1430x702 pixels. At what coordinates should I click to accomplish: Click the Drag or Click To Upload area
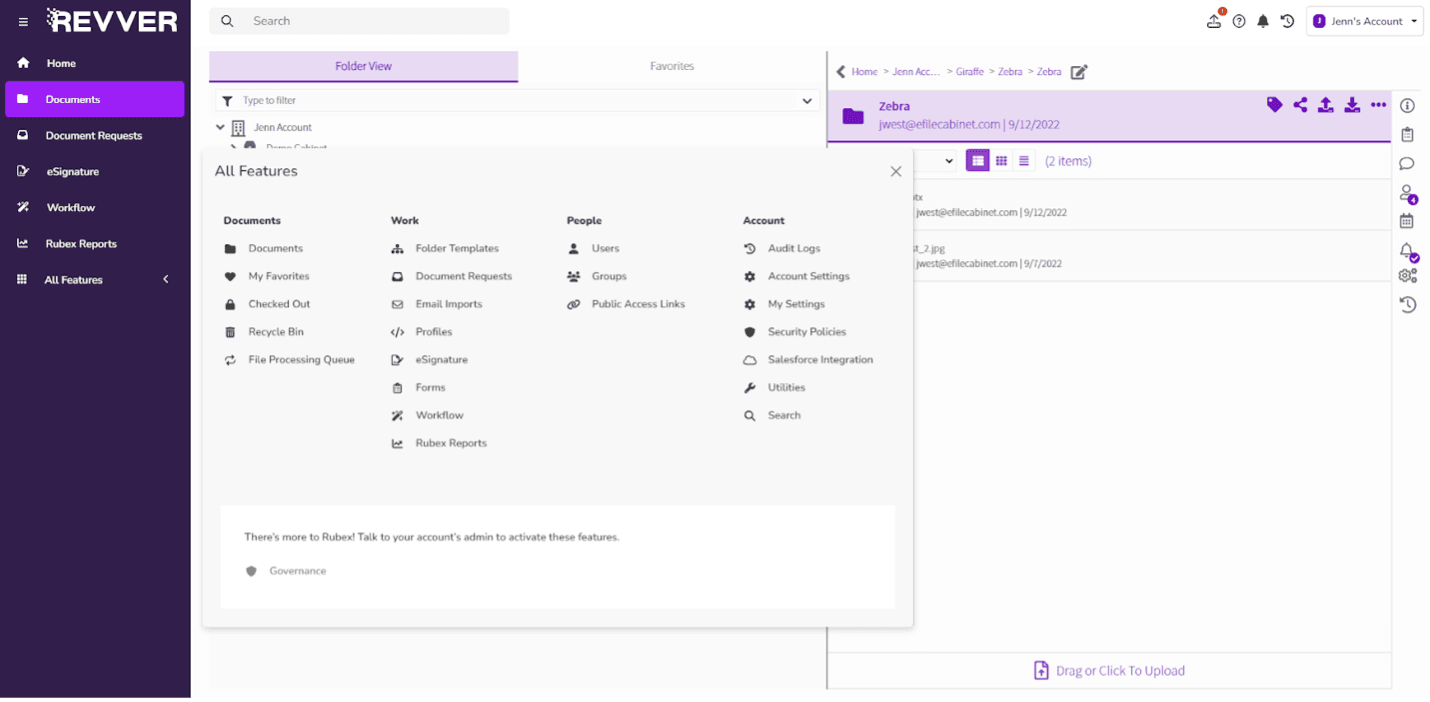pos(1108,670)
